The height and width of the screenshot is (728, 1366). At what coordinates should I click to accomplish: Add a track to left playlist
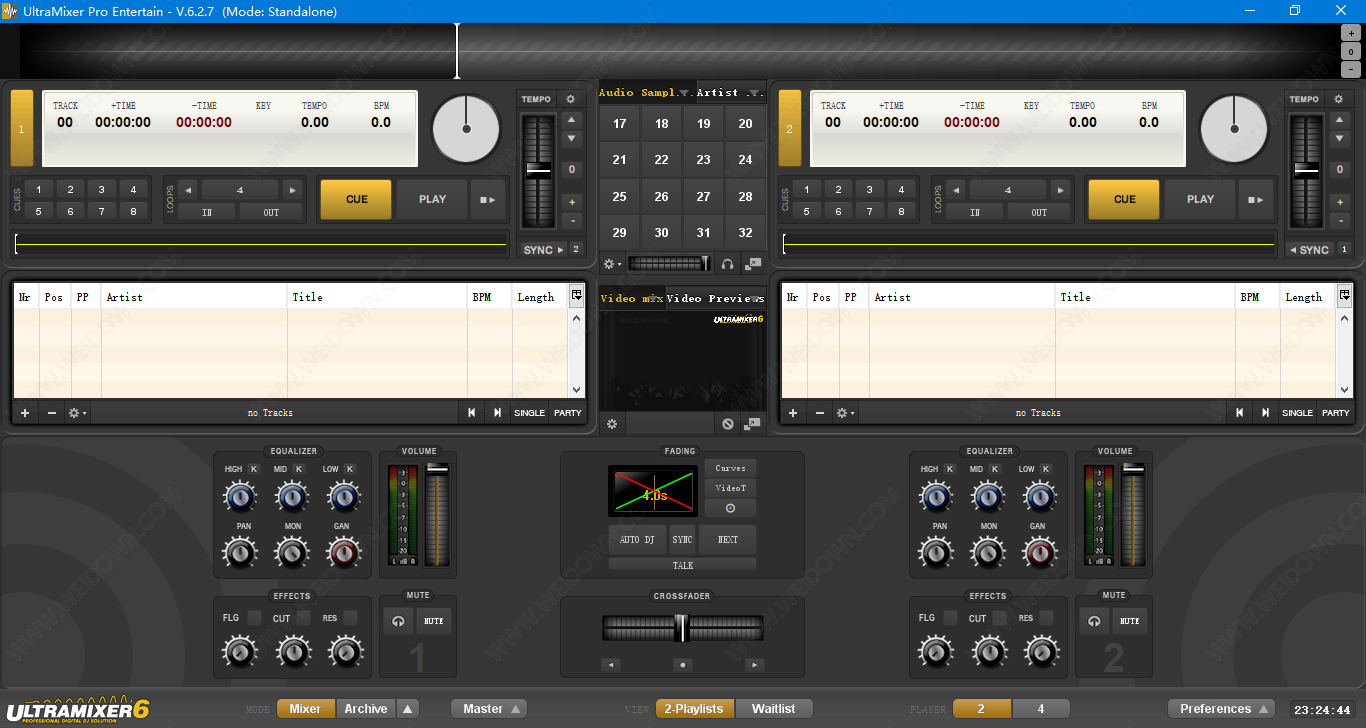pyautogui.click(x=25, y=413)
